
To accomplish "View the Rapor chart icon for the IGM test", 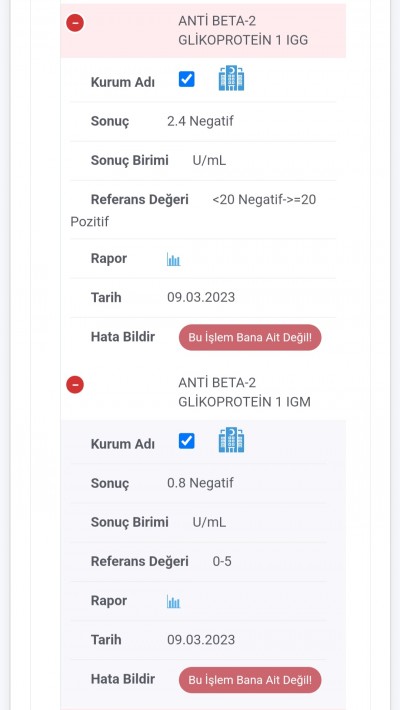I will pos(173,602).
